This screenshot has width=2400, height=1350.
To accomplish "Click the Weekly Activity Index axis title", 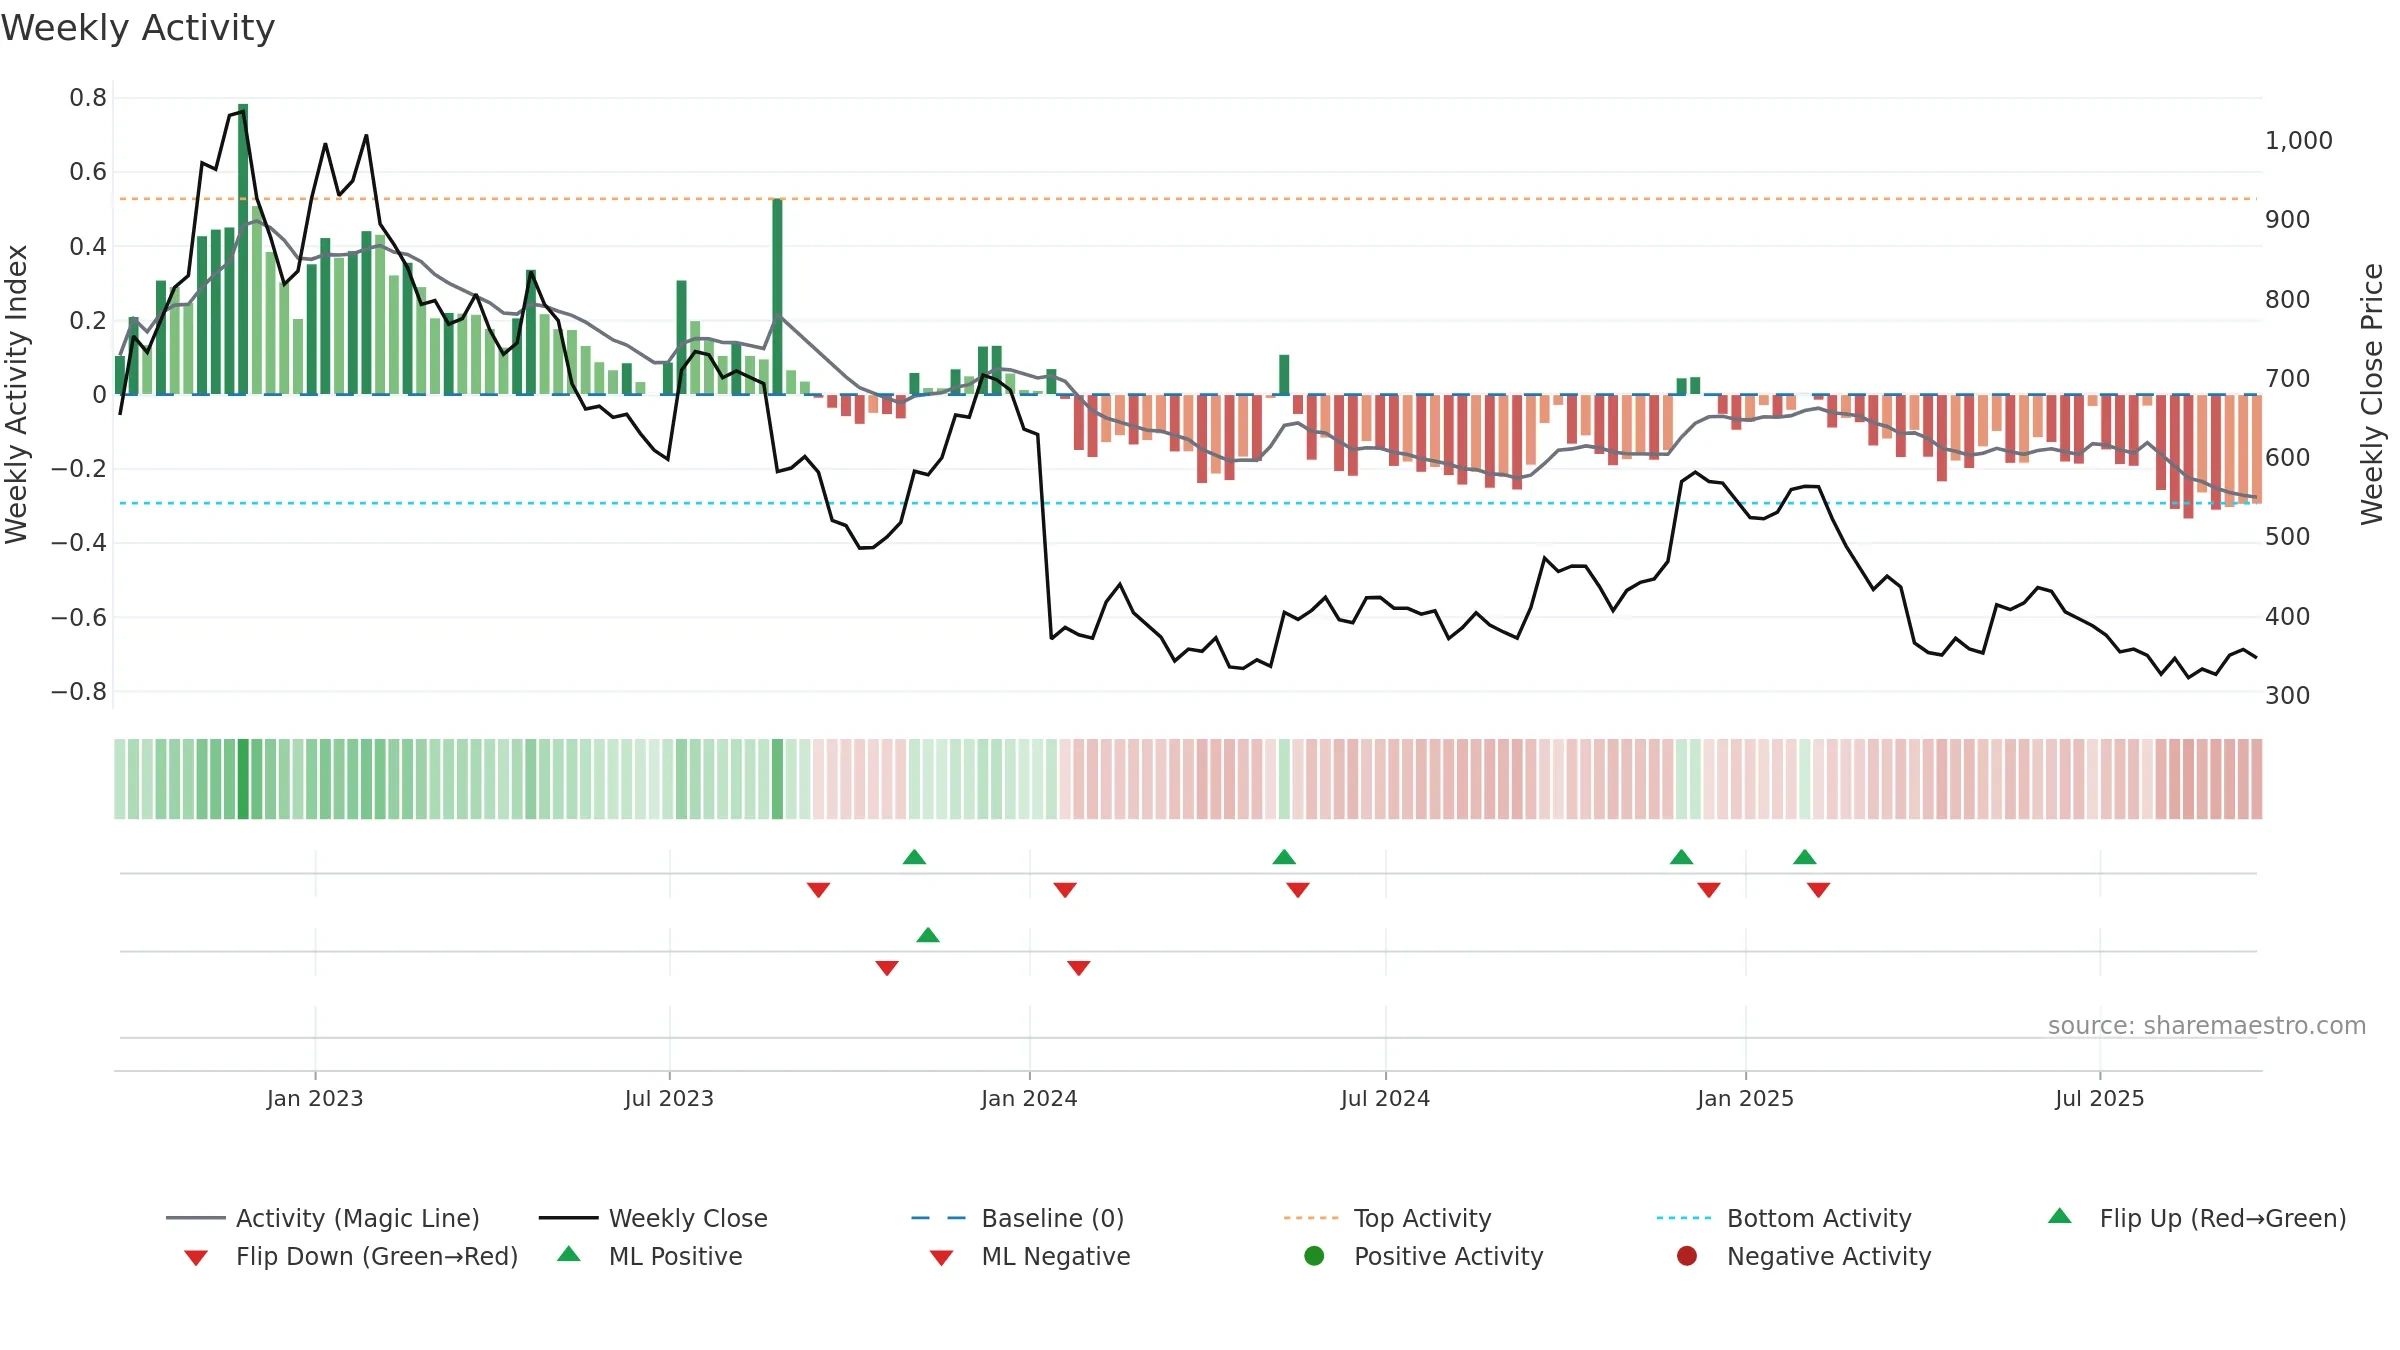I will pos(16,394).
